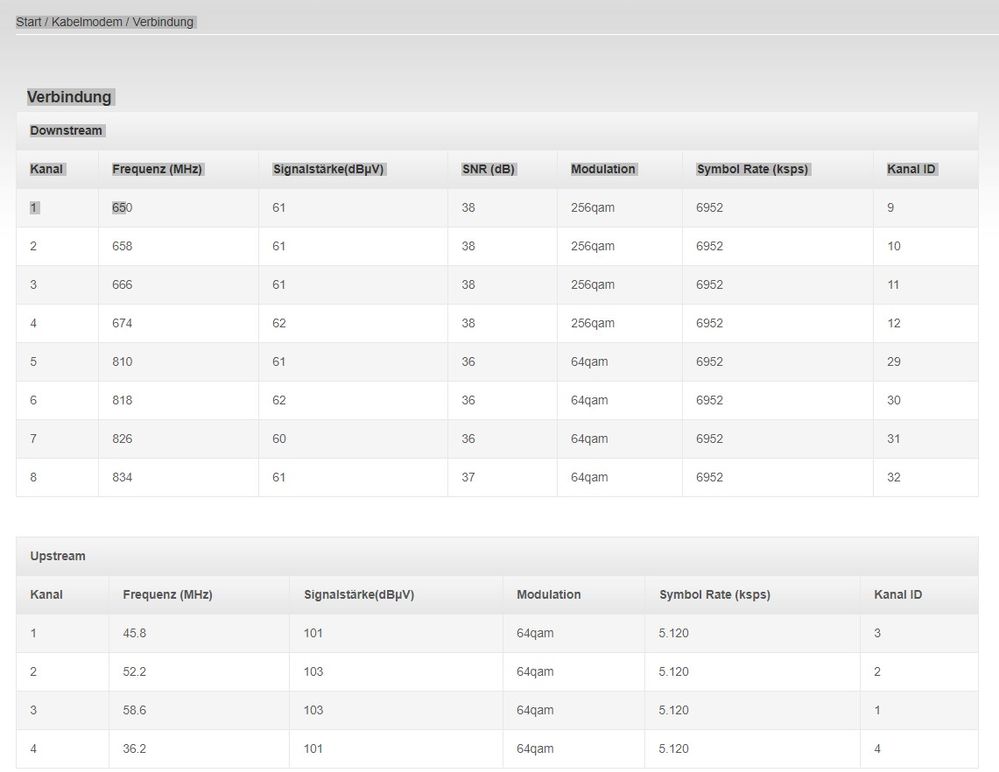Click upstream 'Signalstärke(dBµV)' column header

point(359,595)
